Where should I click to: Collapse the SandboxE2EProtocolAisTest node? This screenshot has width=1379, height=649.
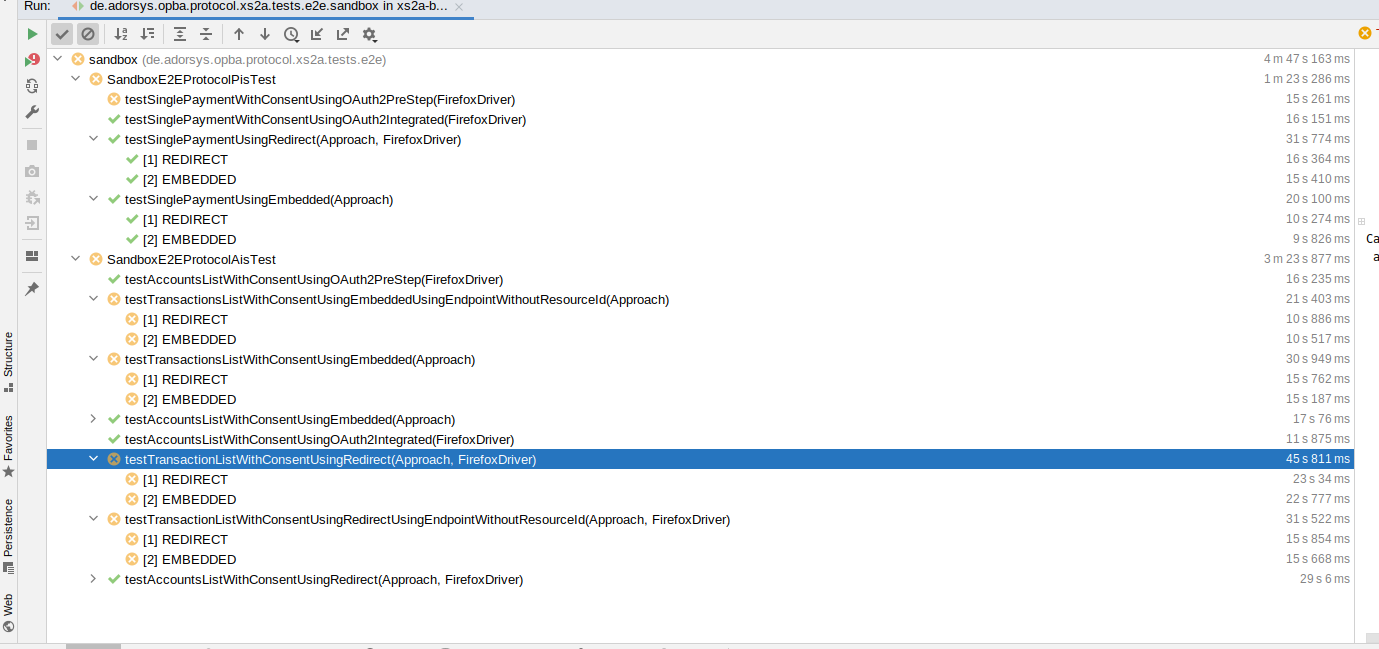pyautogui.click(x=76, y=260)
